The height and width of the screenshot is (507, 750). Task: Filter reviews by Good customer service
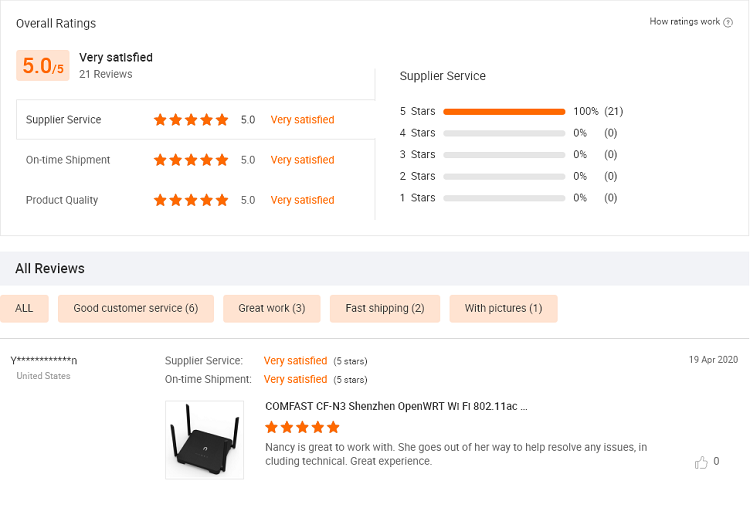[x=136, y=308]
